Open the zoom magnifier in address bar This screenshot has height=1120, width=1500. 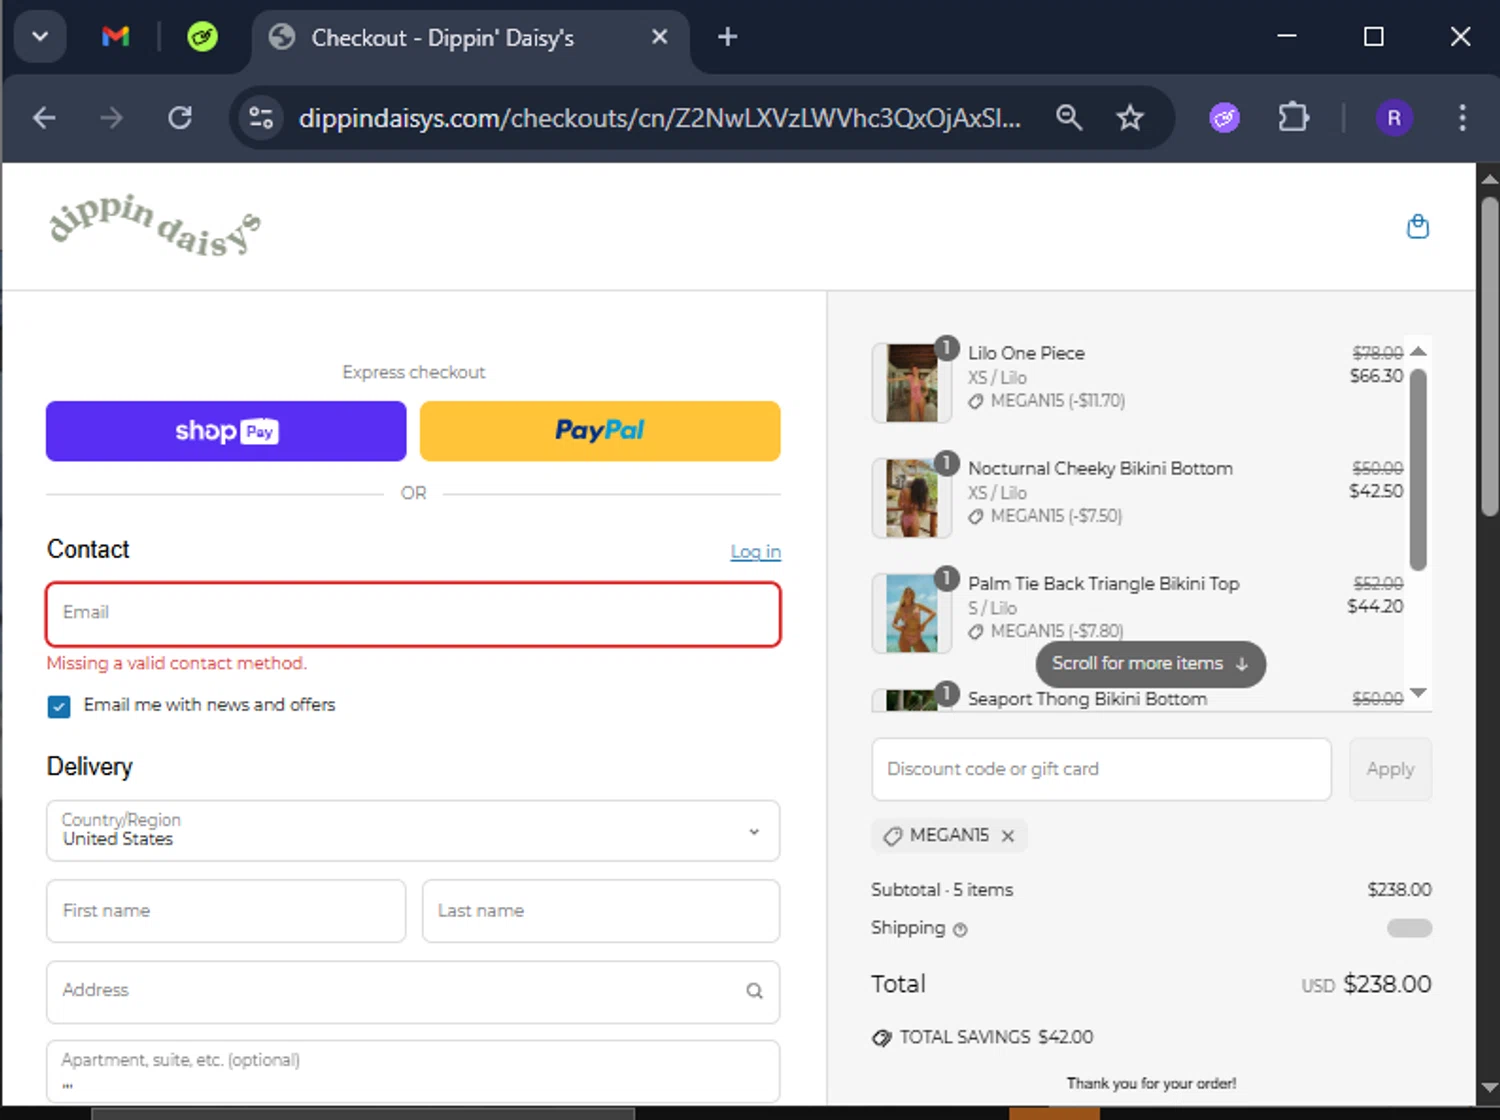tap(1069, 118)
